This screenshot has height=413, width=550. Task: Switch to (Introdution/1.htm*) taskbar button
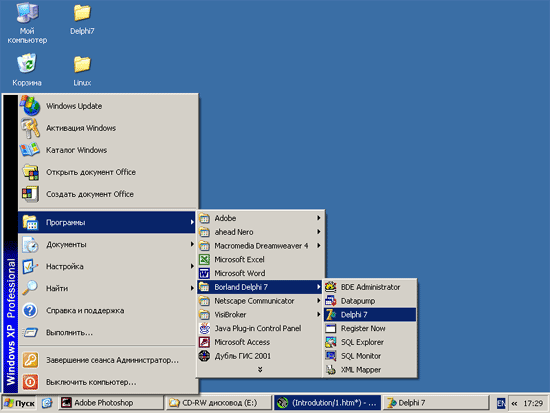(x=328, y=403)
